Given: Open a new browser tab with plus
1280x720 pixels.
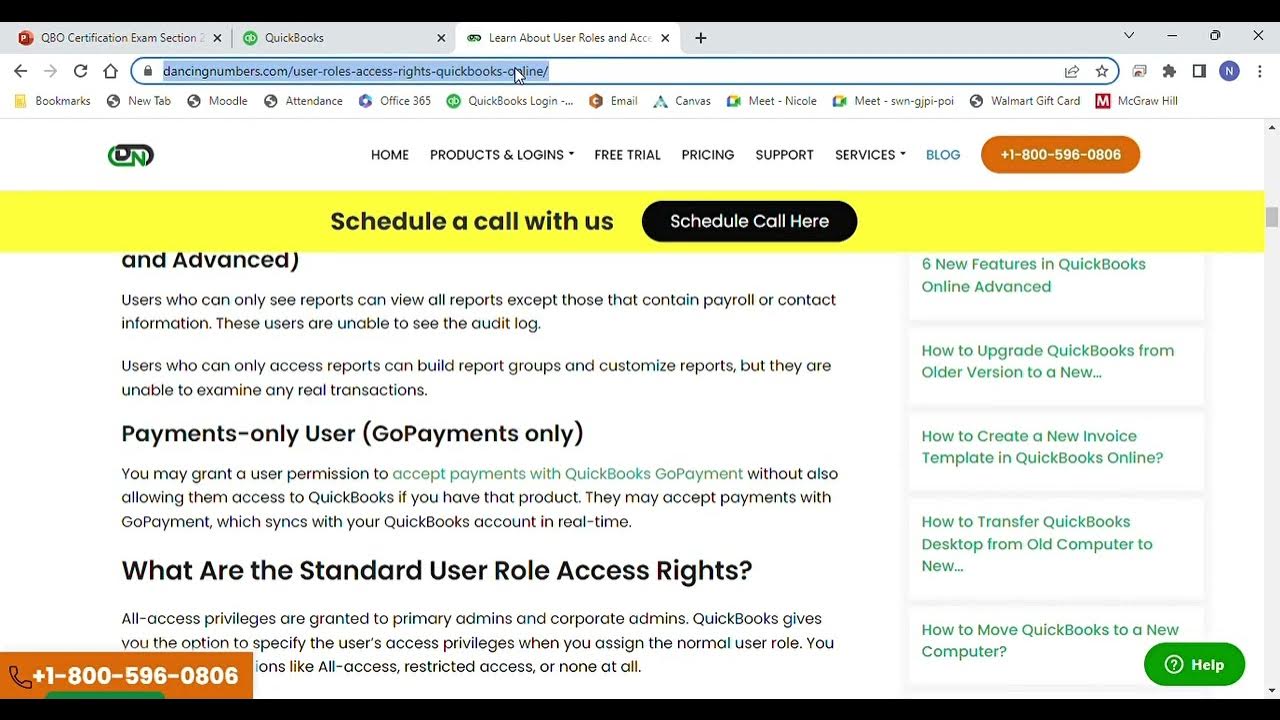Looking at the screenshot, I should click(700, 38).
